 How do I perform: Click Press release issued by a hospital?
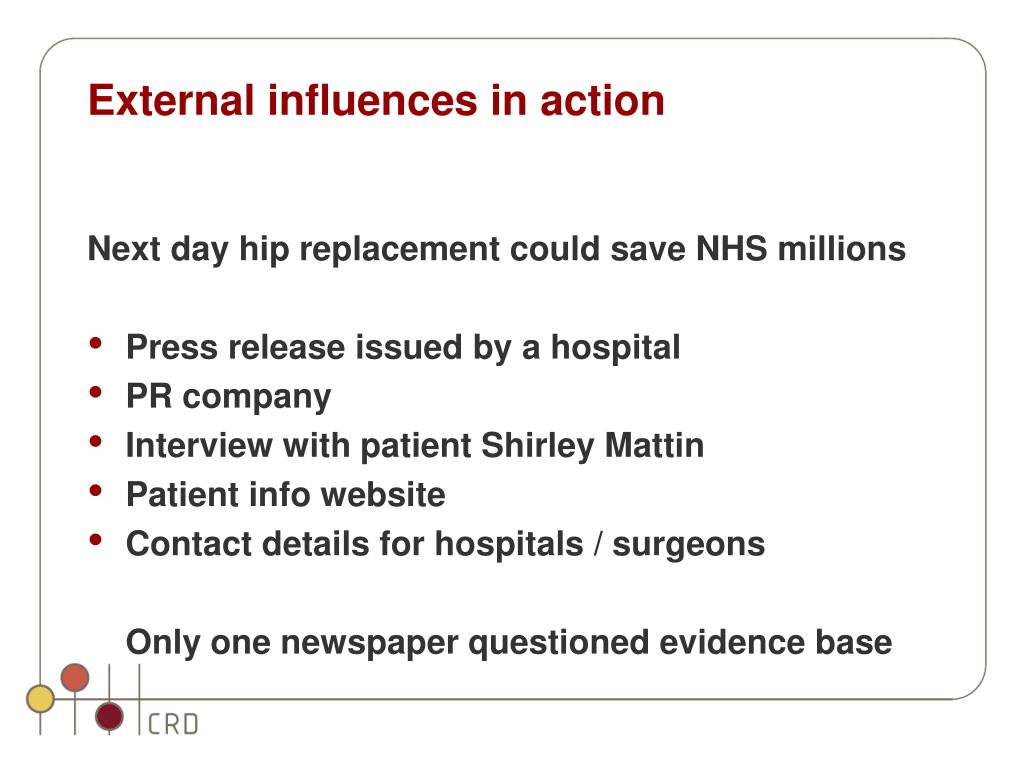[x=403, y=347]
